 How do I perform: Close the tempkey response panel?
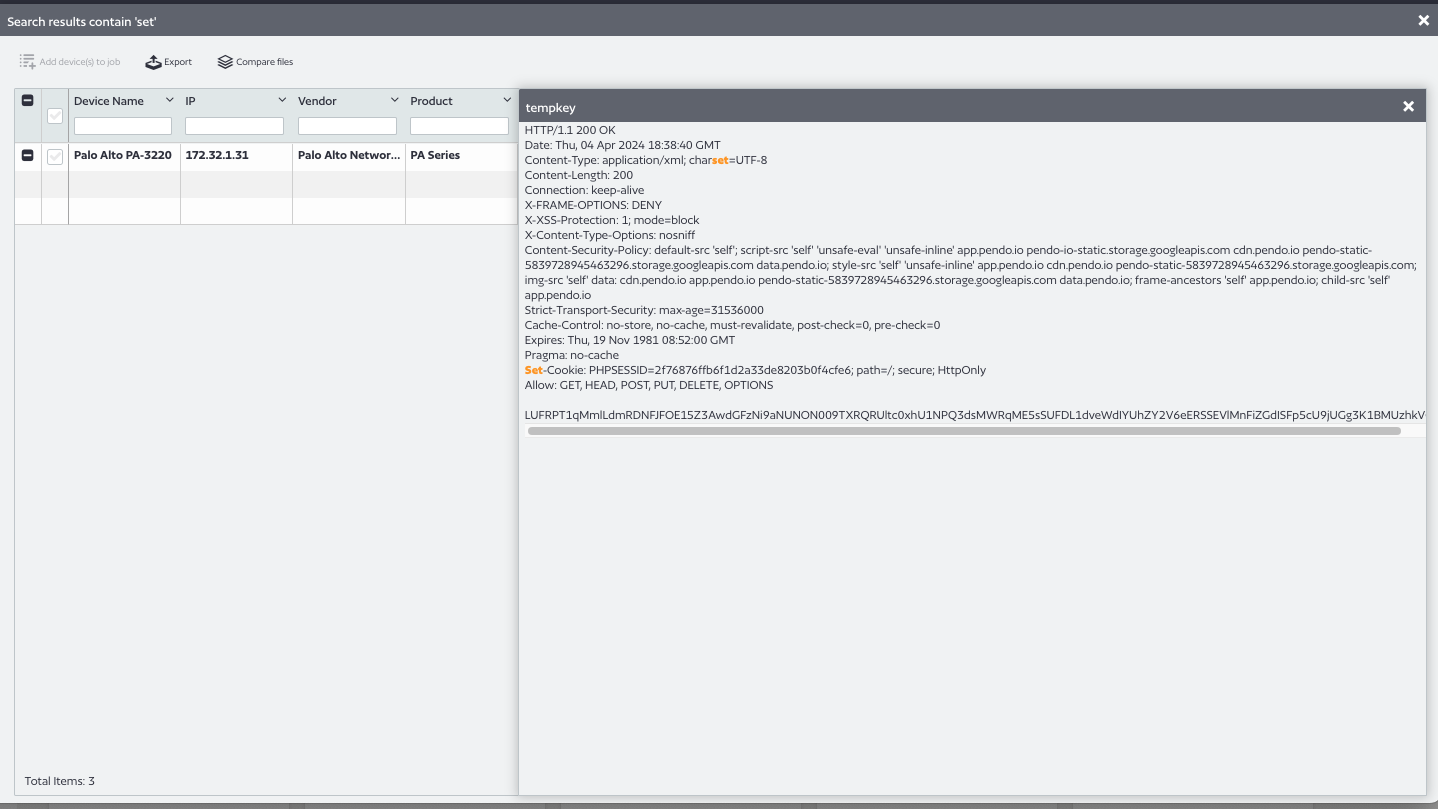click(1408, 106)
